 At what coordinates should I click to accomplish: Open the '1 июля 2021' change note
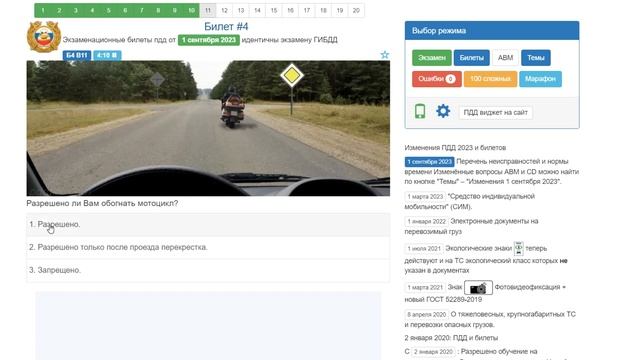click(x=424, y=249)
